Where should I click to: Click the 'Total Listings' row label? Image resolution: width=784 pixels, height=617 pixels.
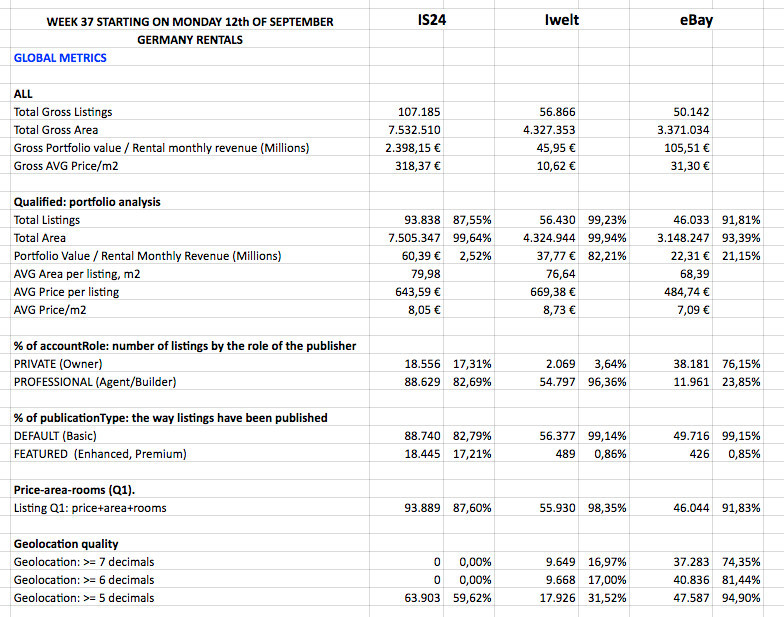pyautogui.click(x=47, y=220)
